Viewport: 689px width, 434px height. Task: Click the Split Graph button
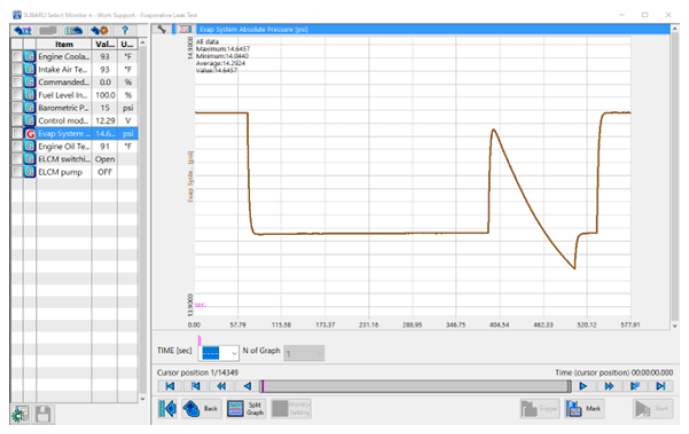point(247,409)
